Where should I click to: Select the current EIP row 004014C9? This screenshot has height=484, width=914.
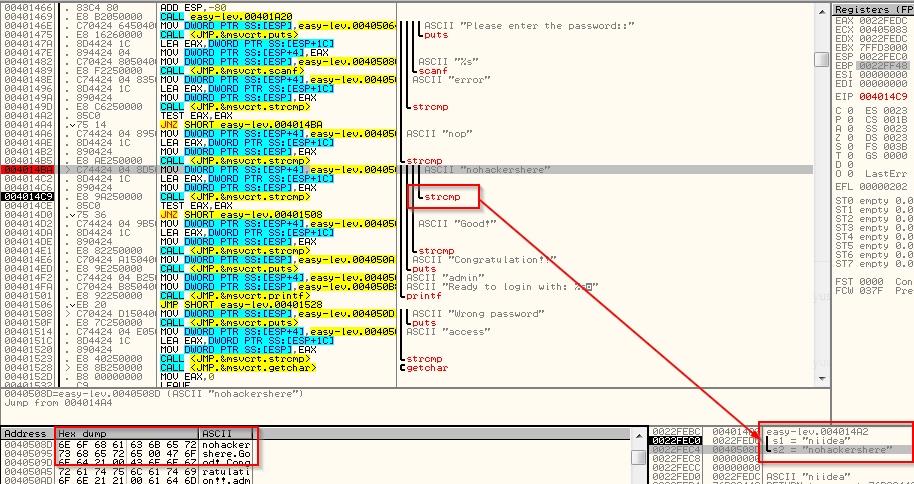click(408, 197)
